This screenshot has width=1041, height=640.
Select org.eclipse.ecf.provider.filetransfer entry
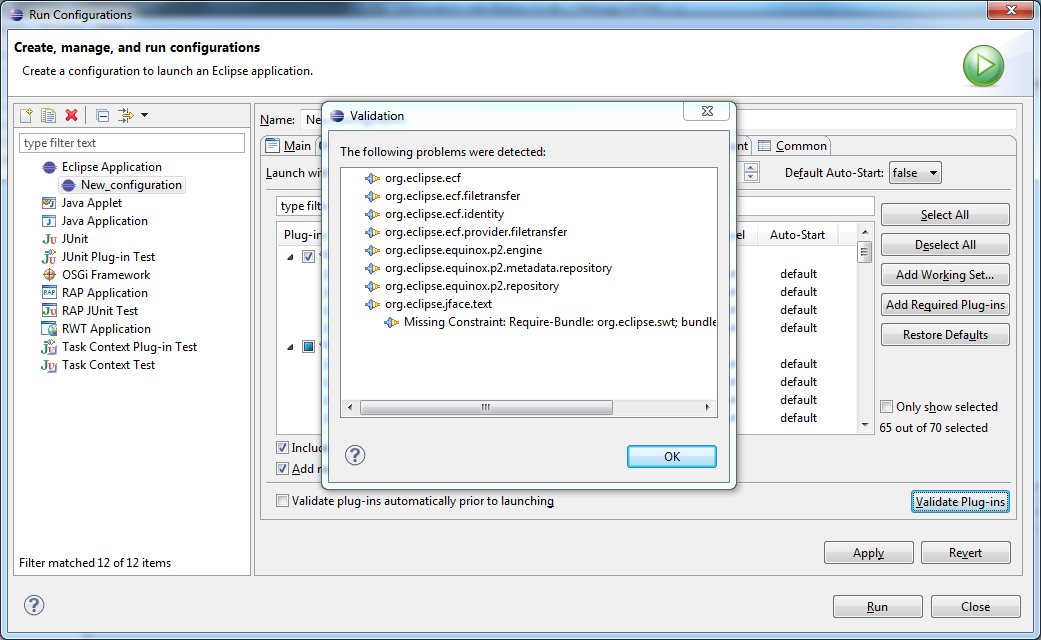pyautogui.click(x=476, y=232)
